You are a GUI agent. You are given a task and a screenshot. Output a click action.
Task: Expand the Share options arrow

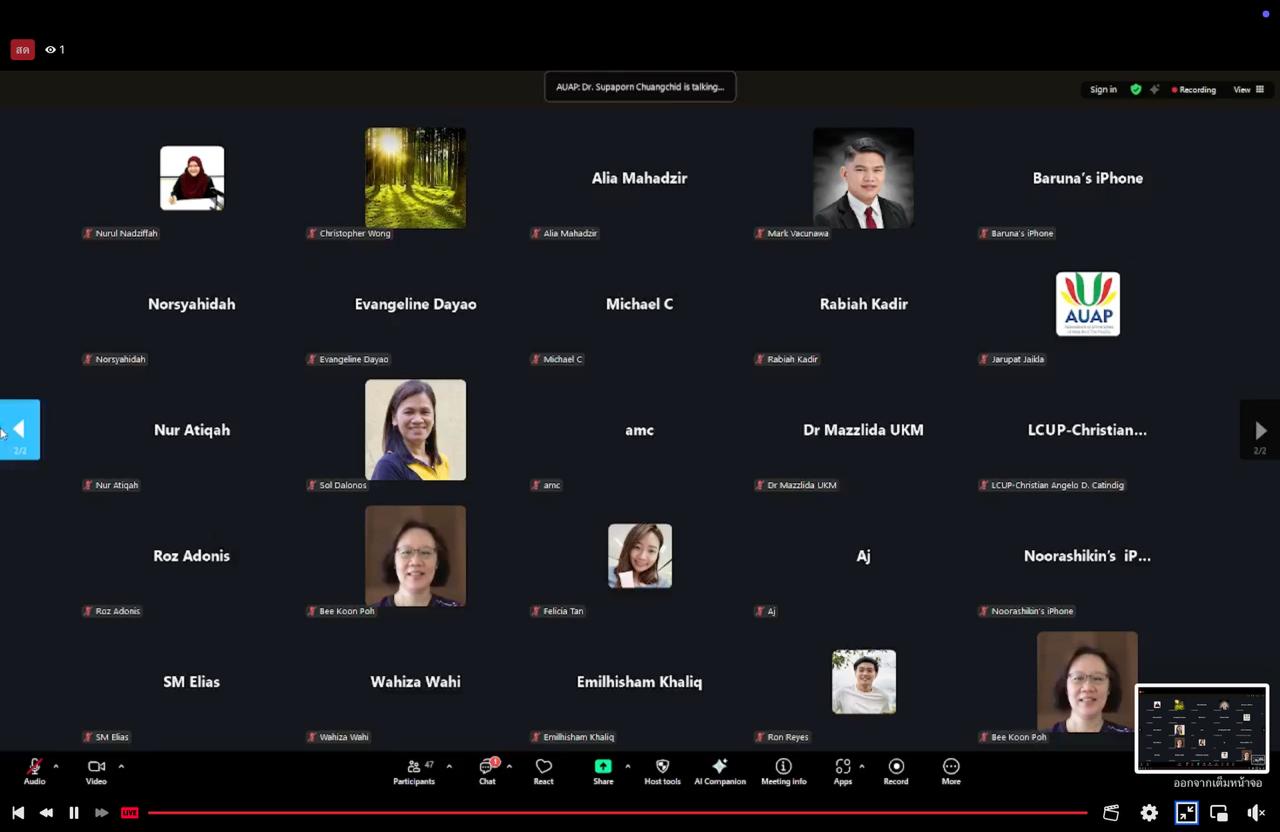628,767
